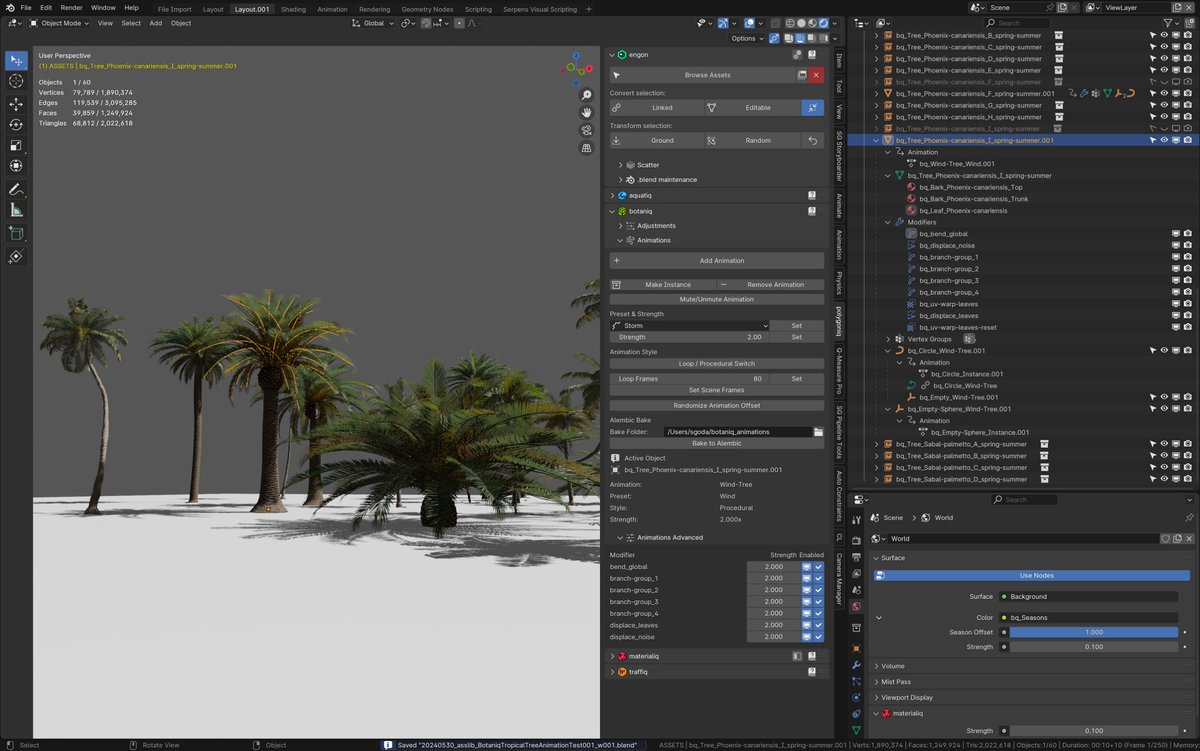Toggle render visibility for bq_Circle_Wind-Tree.001

click(1188, 350)
